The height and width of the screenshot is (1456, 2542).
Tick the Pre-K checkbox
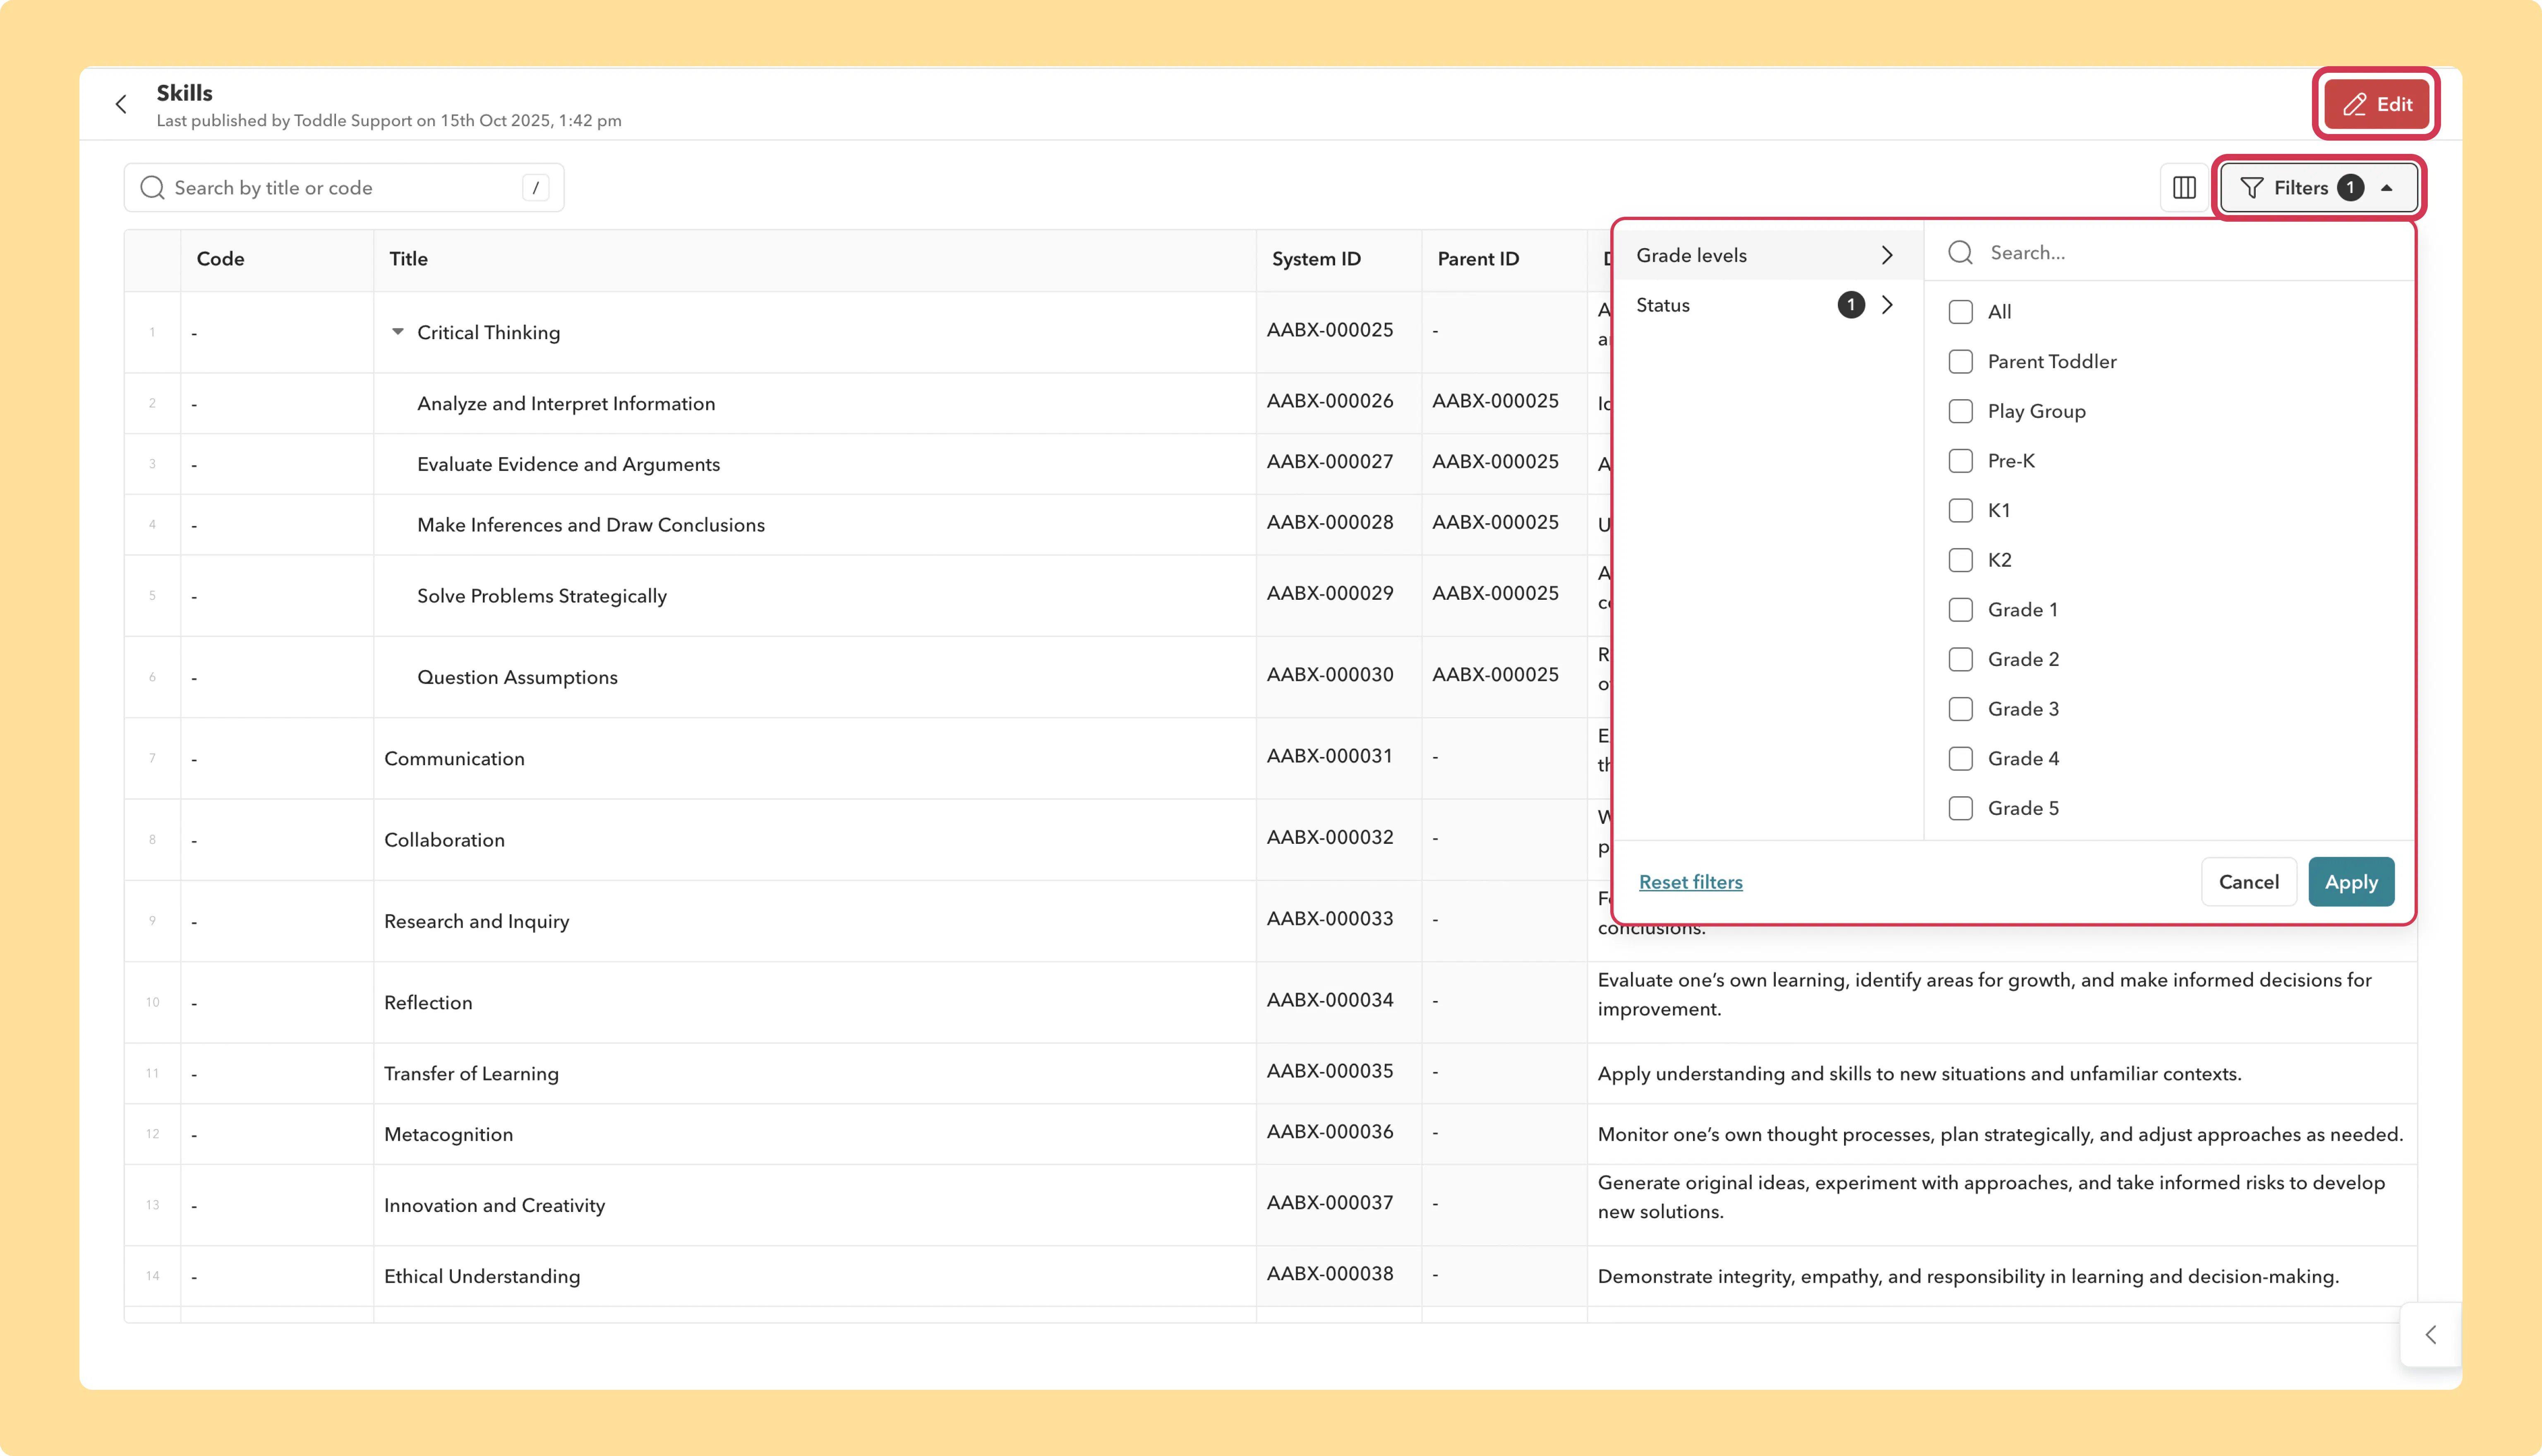click(1961, 461)
